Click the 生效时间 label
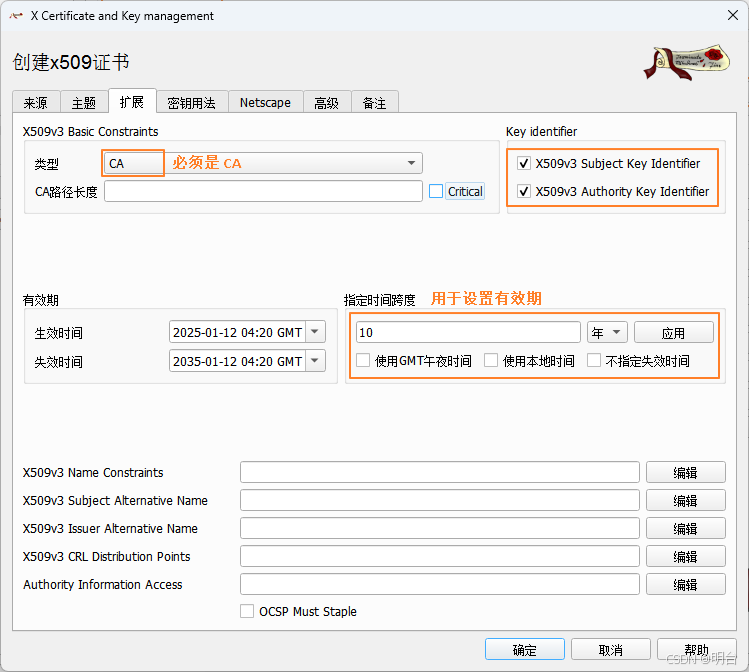This screenshot has height=672, width=749. (59, 333)
